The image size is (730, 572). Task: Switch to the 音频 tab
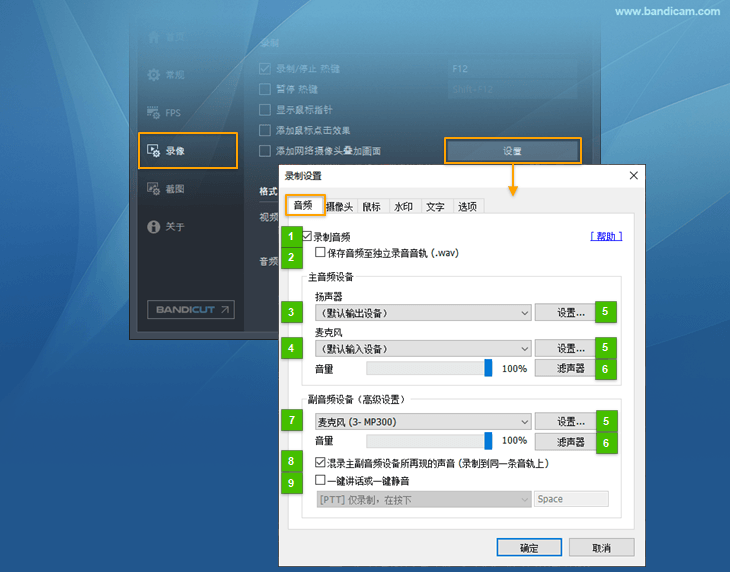tap(304, 205)
